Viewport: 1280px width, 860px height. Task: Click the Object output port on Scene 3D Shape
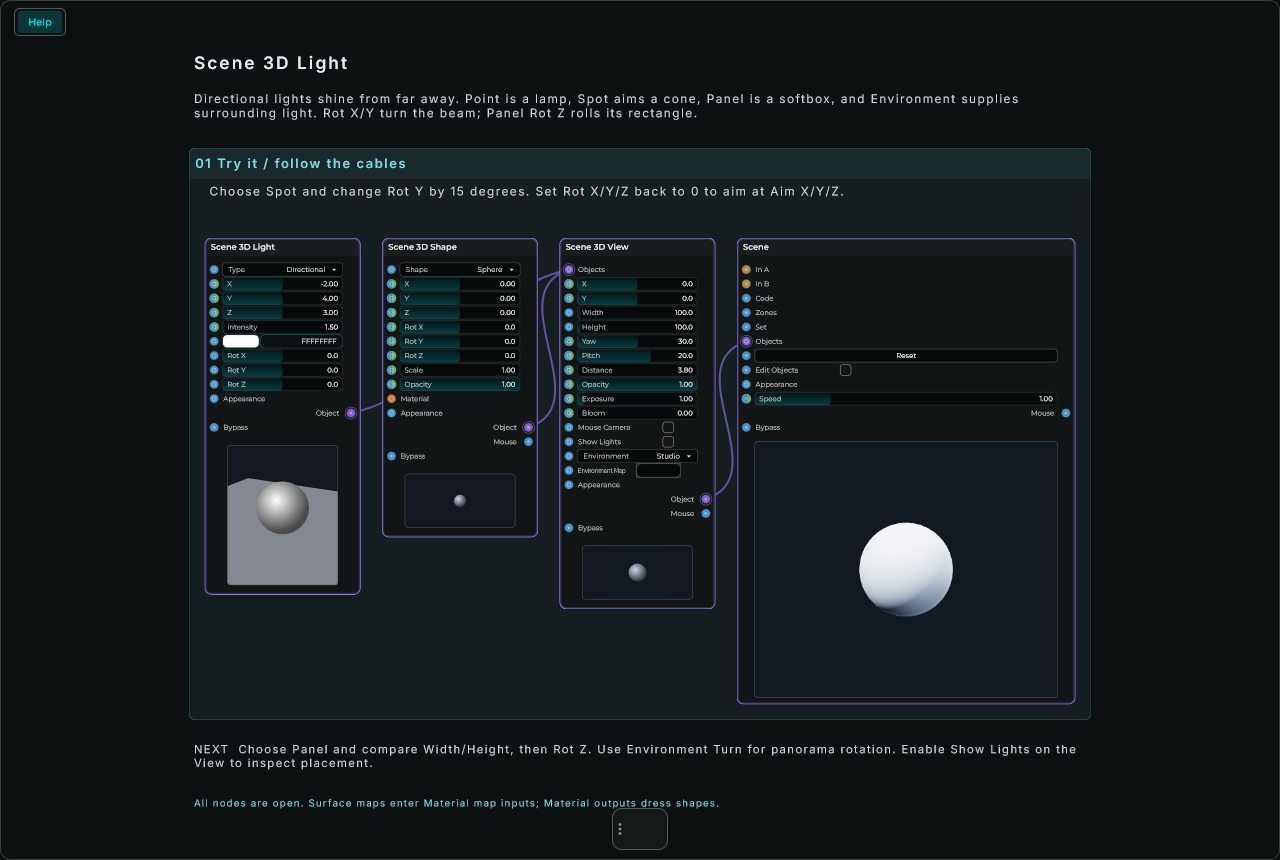(528, 428)
